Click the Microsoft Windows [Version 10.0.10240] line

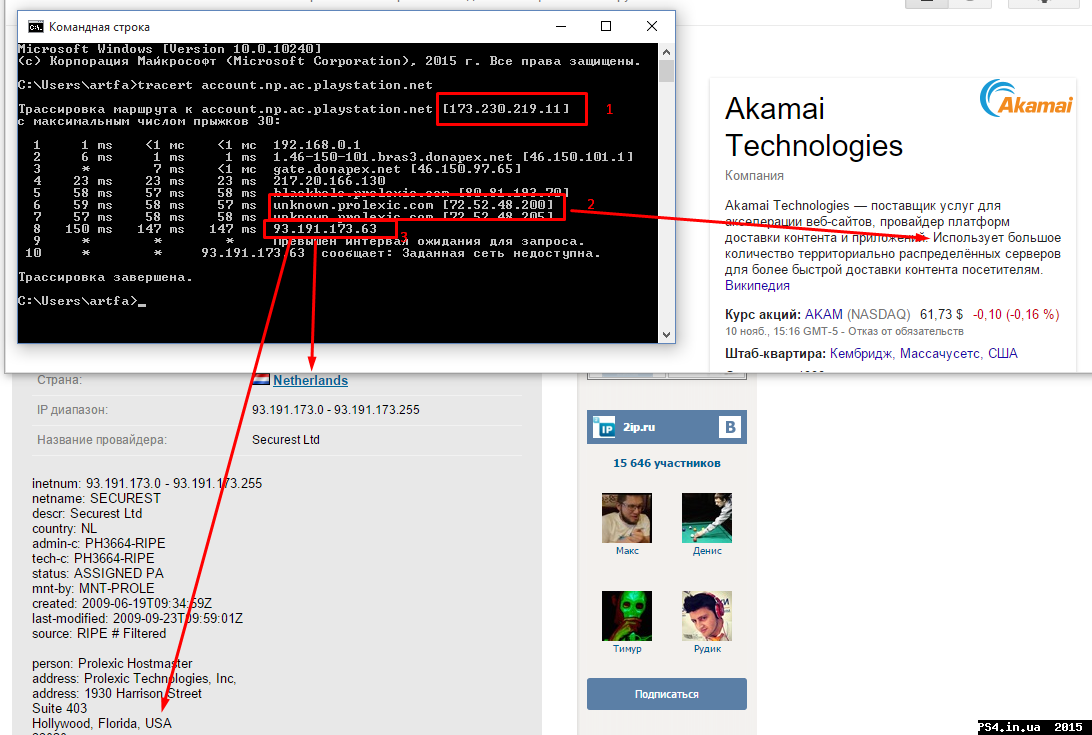tap(170, 49)
